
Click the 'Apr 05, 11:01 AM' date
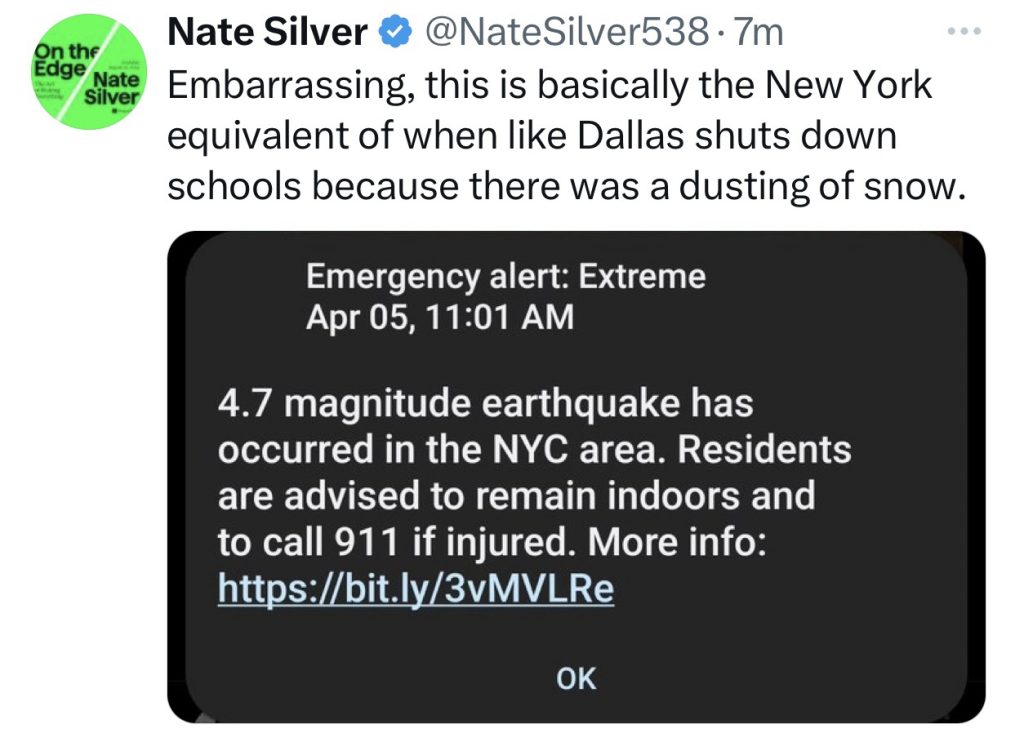[x=440, y=317]
